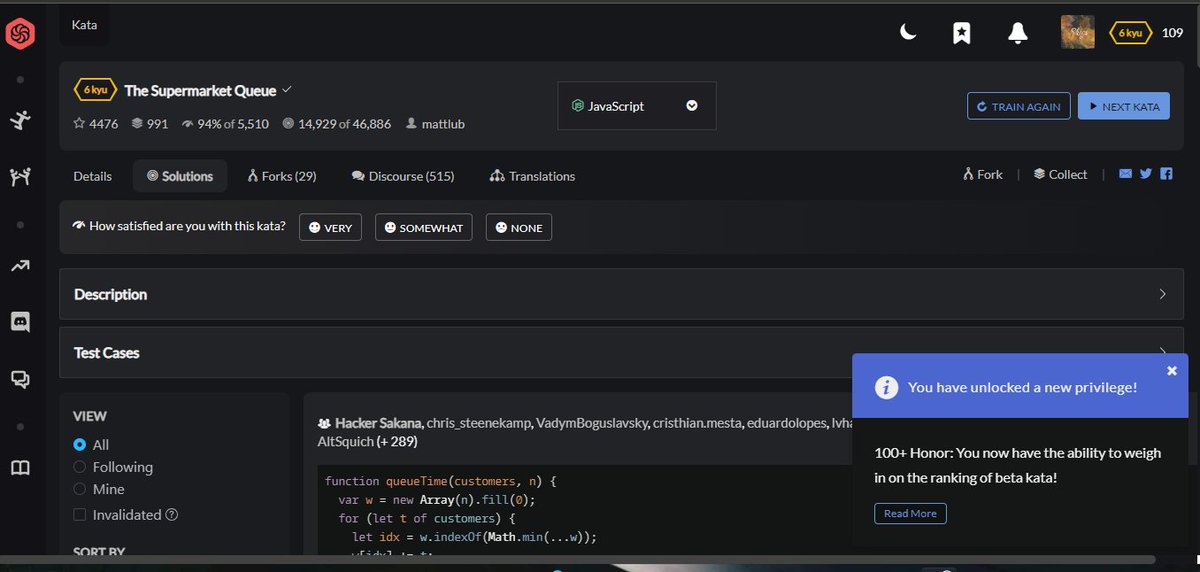Open bookmarked collections icon in header
Viewport: 1200px width, 572px height.
point(961,33)
